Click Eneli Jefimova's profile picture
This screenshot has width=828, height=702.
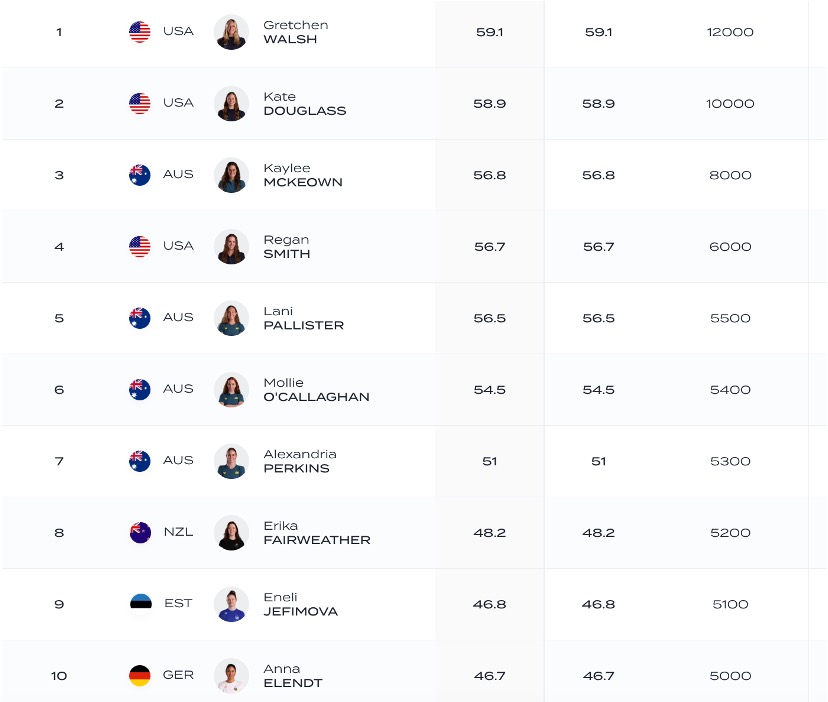231,604
